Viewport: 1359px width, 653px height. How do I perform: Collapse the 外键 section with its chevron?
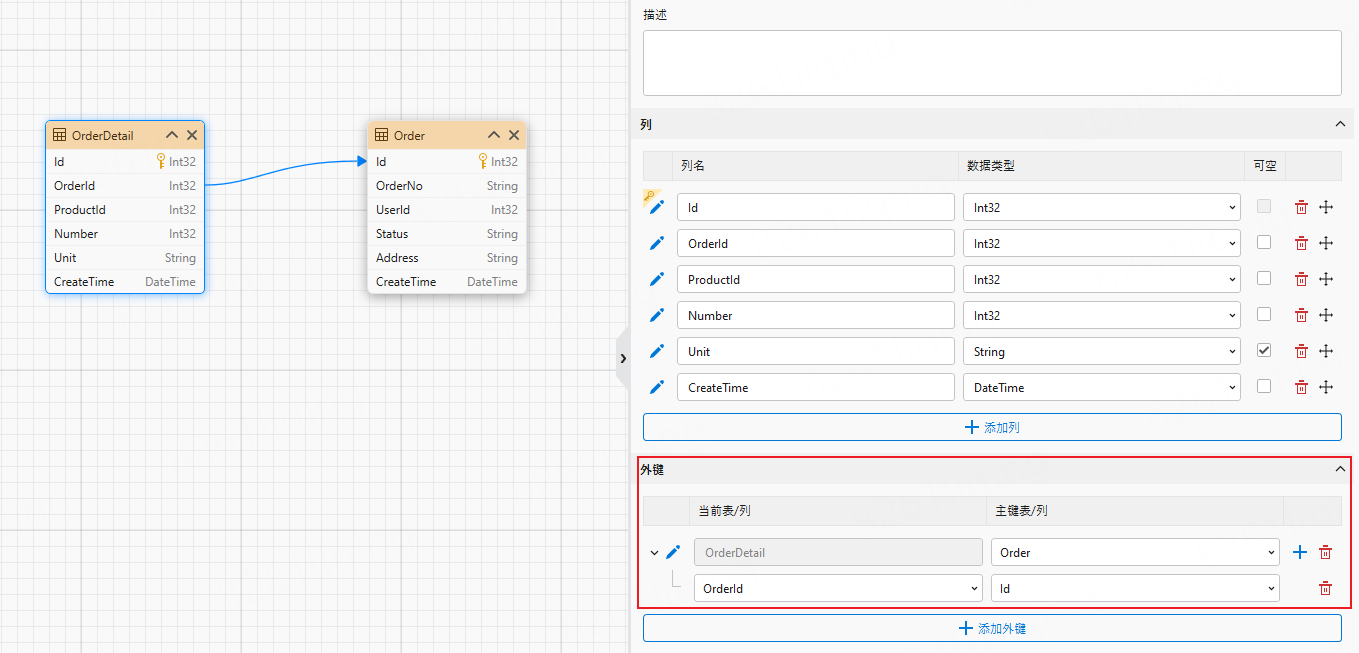(x=1340, y=469)
